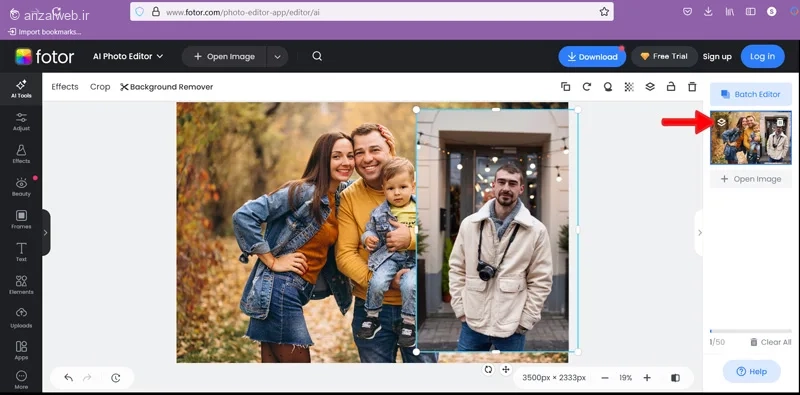Bookmark the page with star icon
The image size is (800, 395).
click(604, 12)
